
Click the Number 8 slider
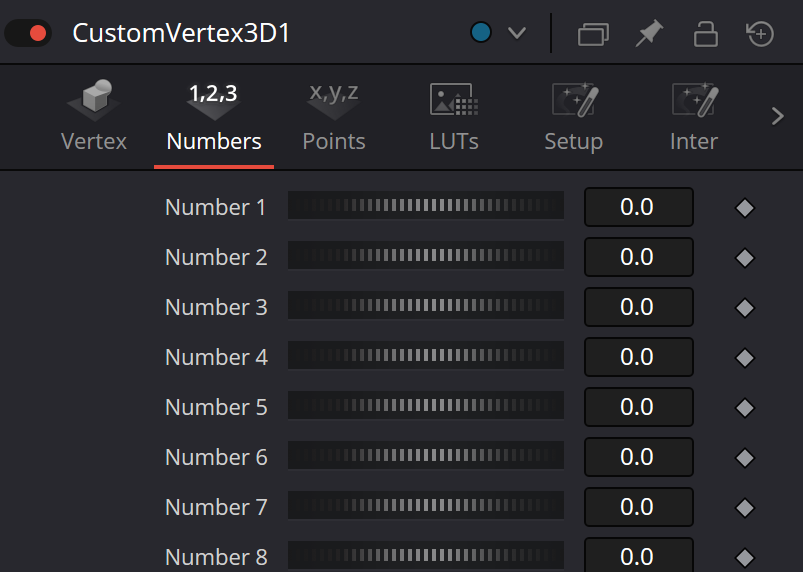tap(426, 555)
